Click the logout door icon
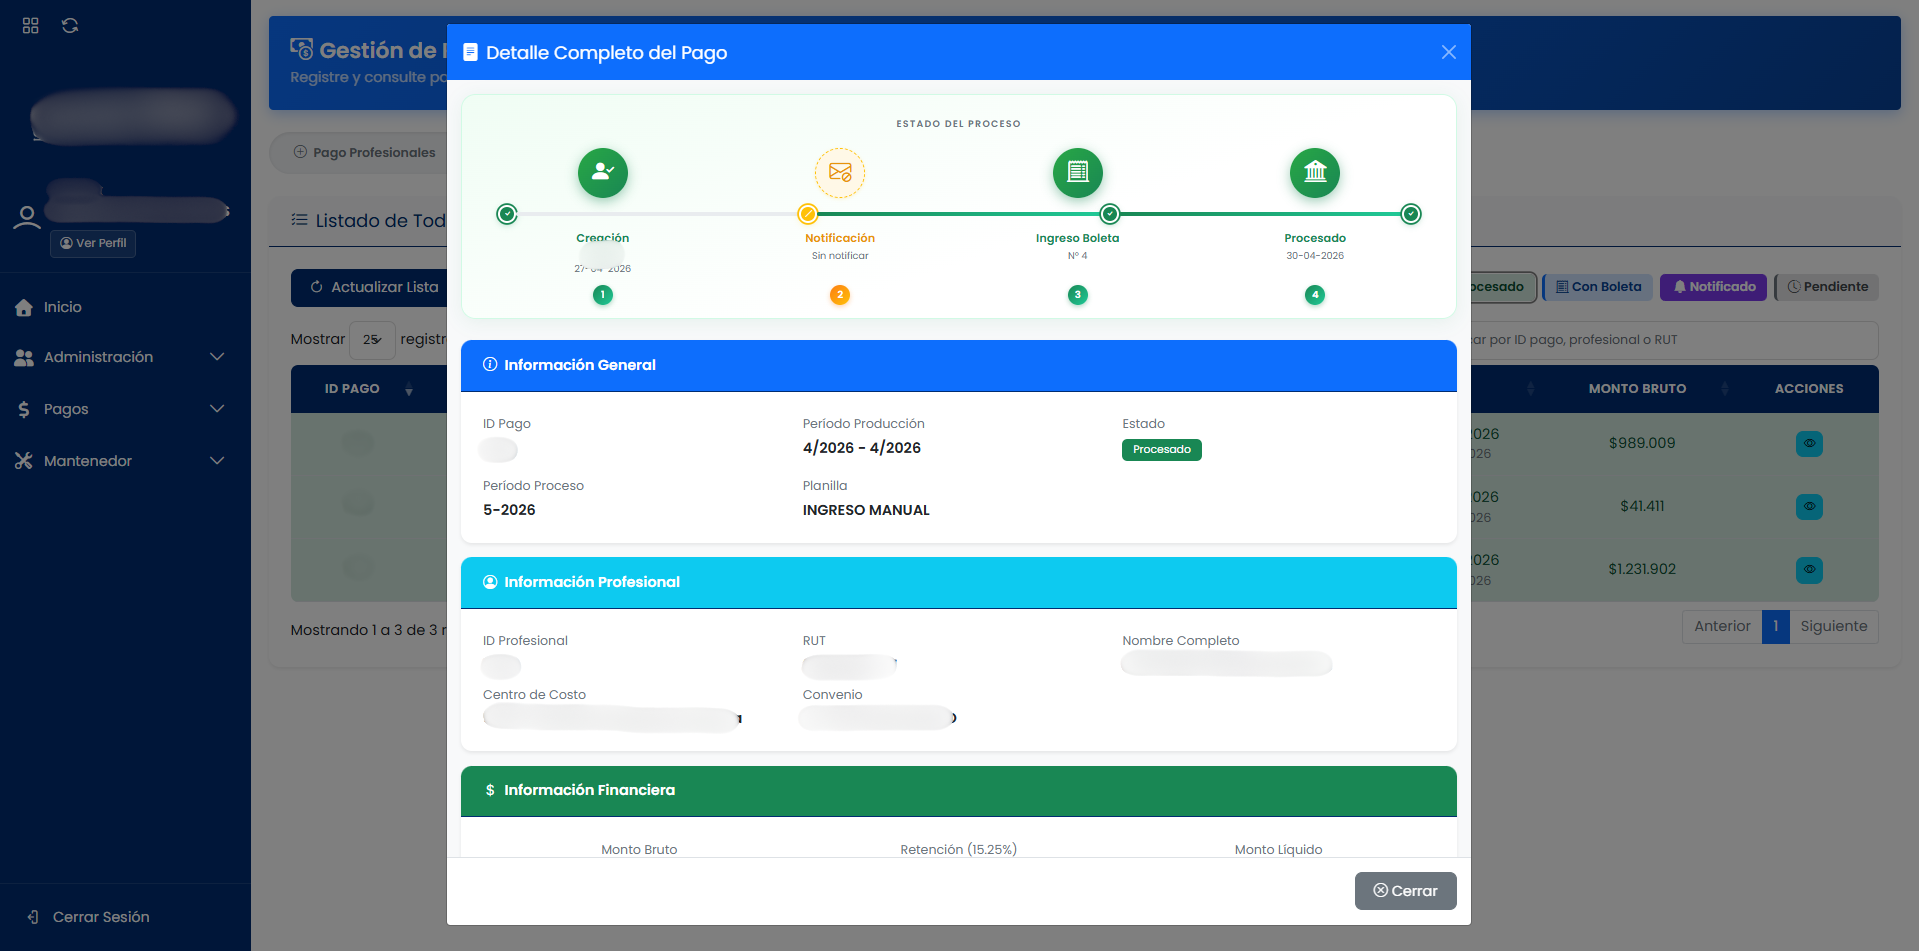Viewport: 1919px width, 951px height. 33,917
